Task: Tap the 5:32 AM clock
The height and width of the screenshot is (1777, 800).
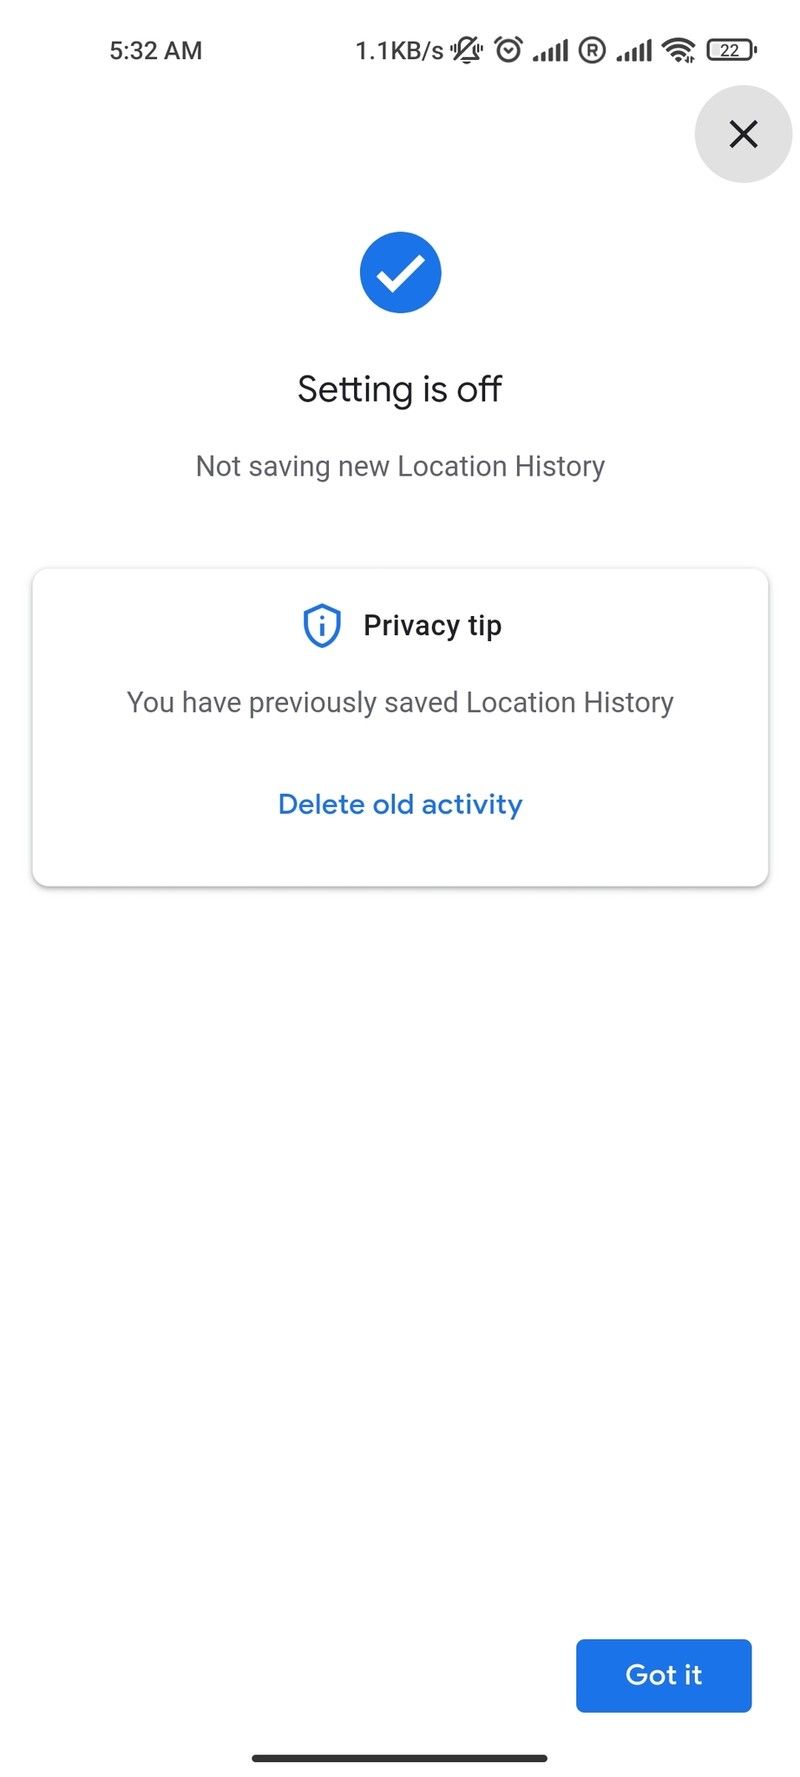Action: point(156,50)
